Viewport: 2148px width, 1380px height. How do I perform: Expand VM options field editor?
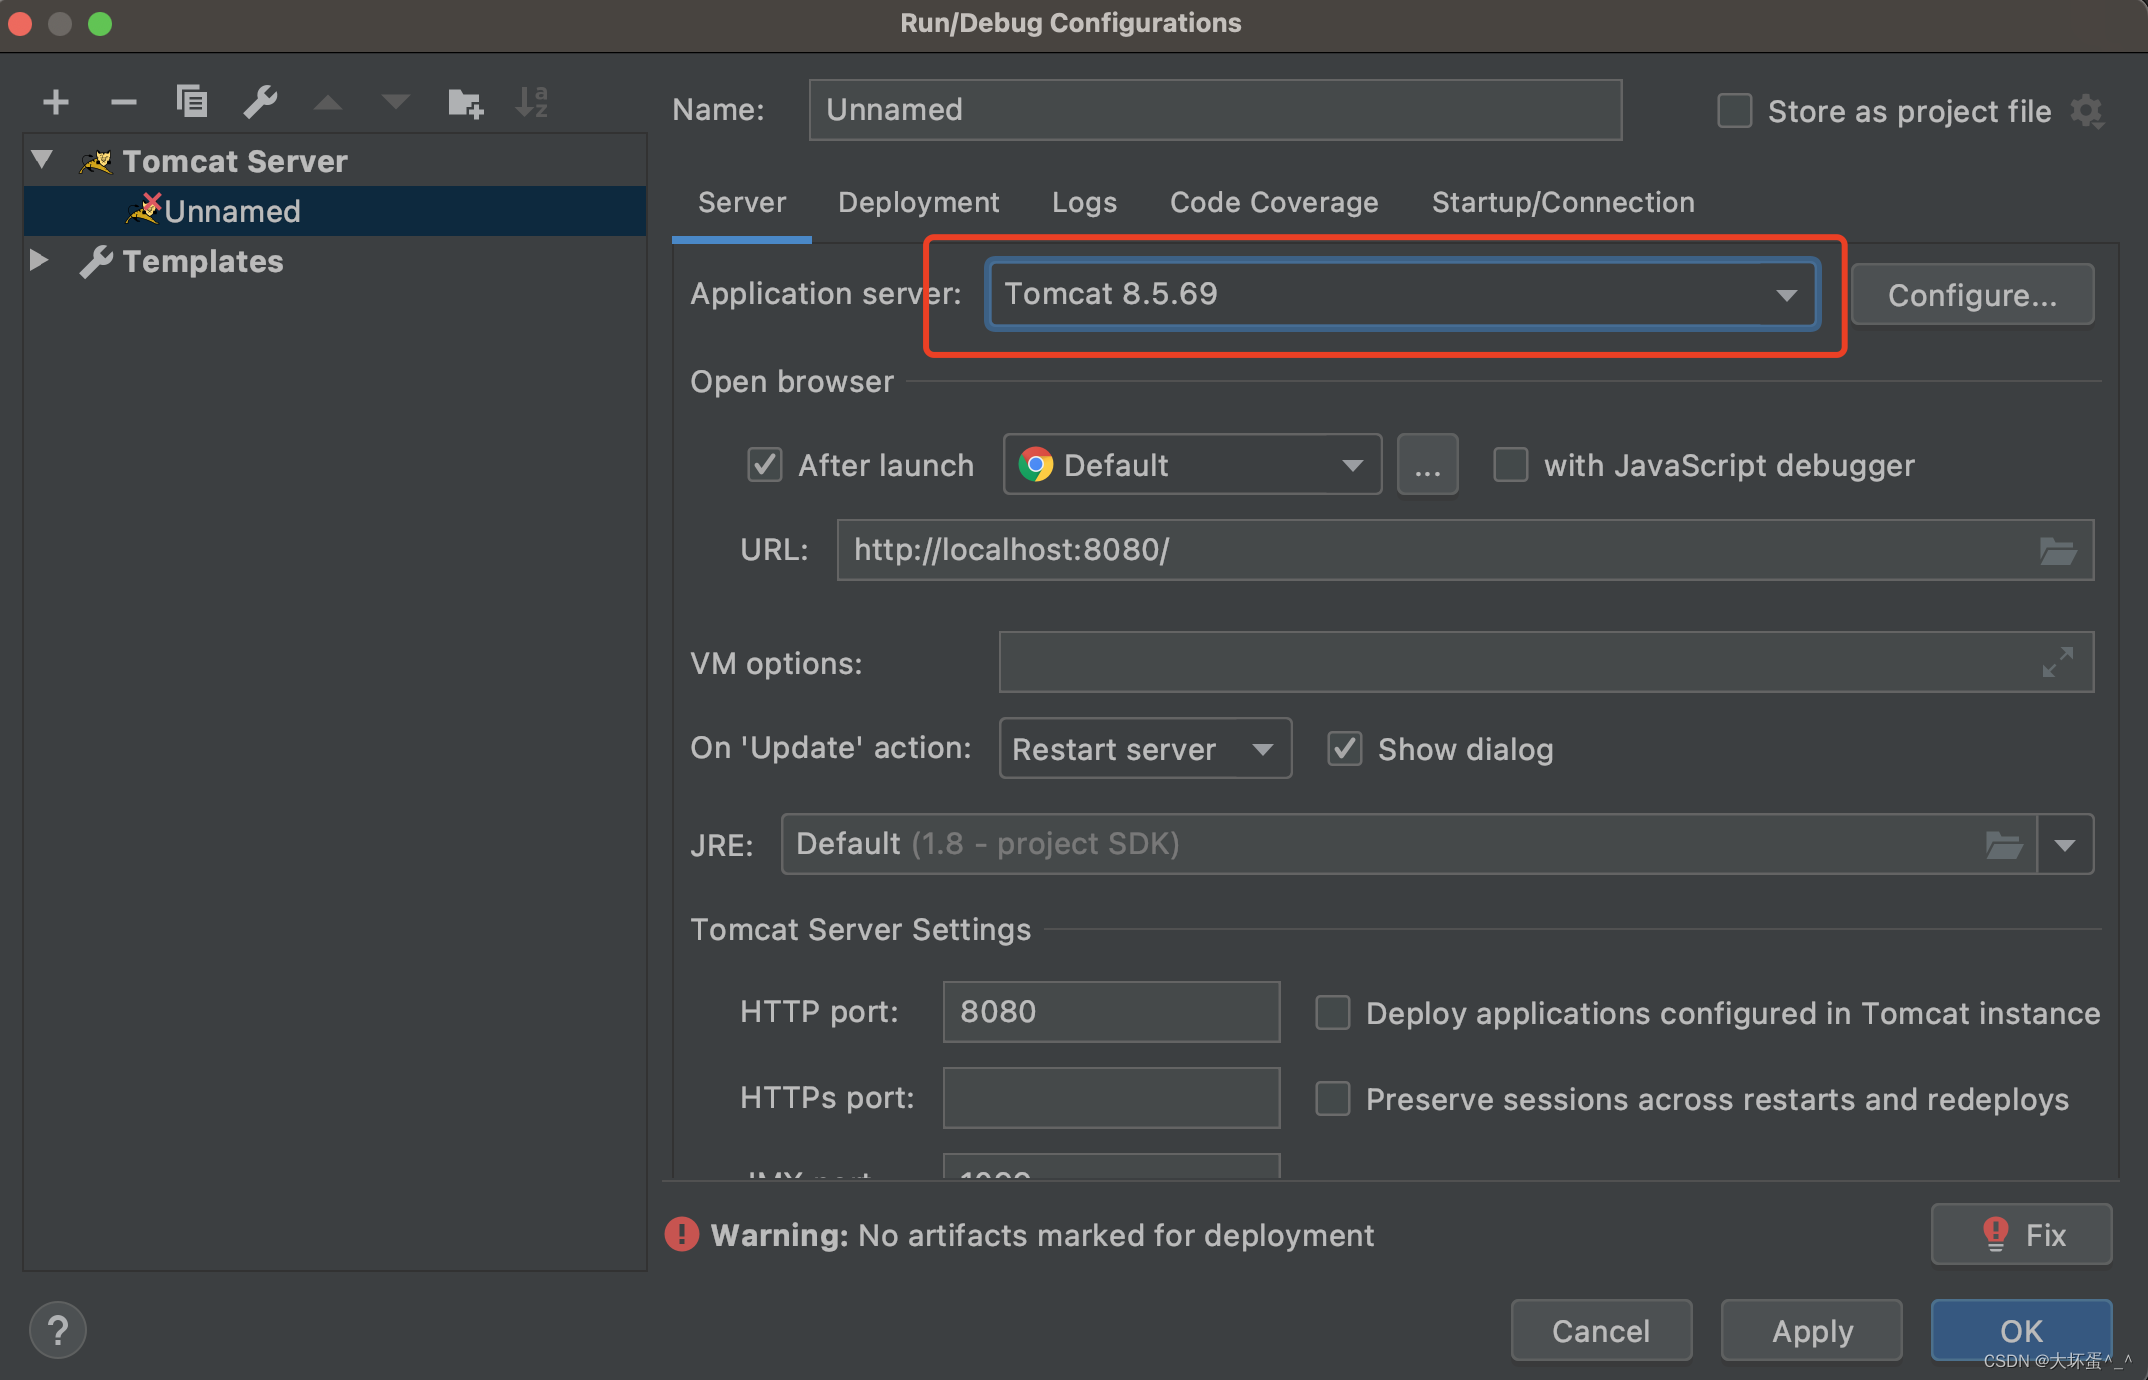pos(2058,662)
